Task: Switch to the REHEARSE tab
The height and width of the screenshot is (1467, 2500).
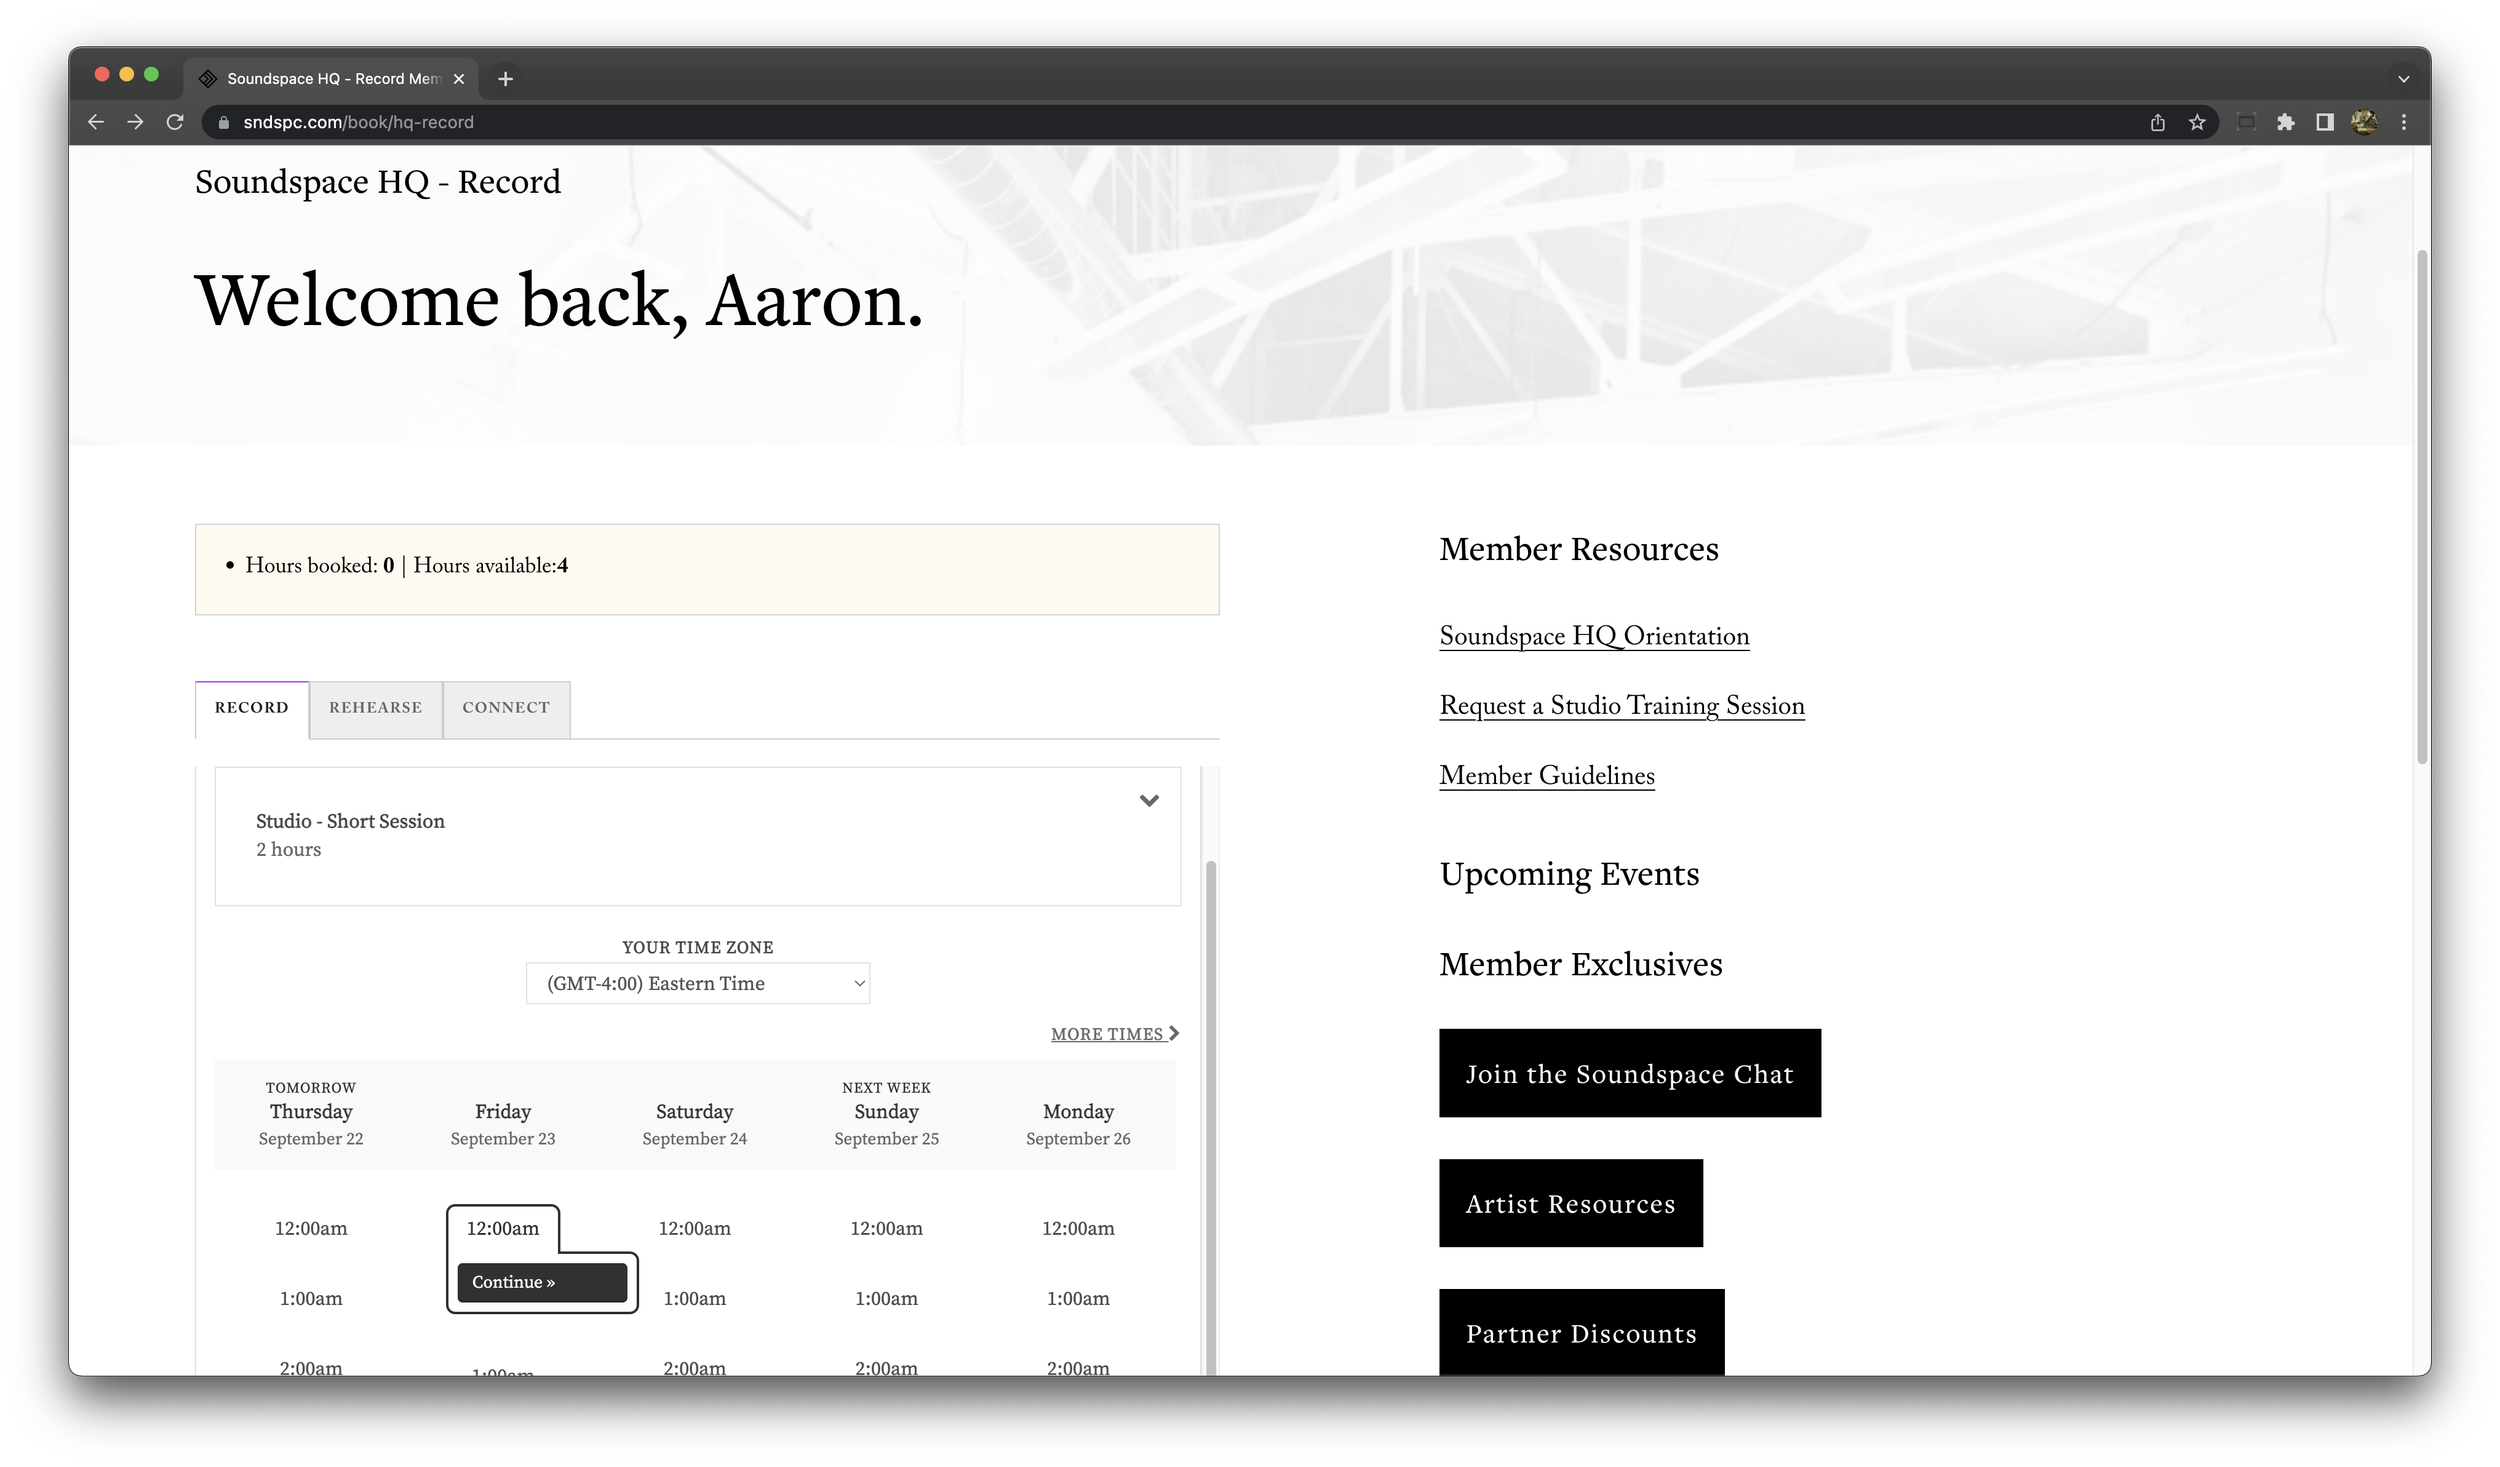Action: pyautogui.click(x=376, y=709)
